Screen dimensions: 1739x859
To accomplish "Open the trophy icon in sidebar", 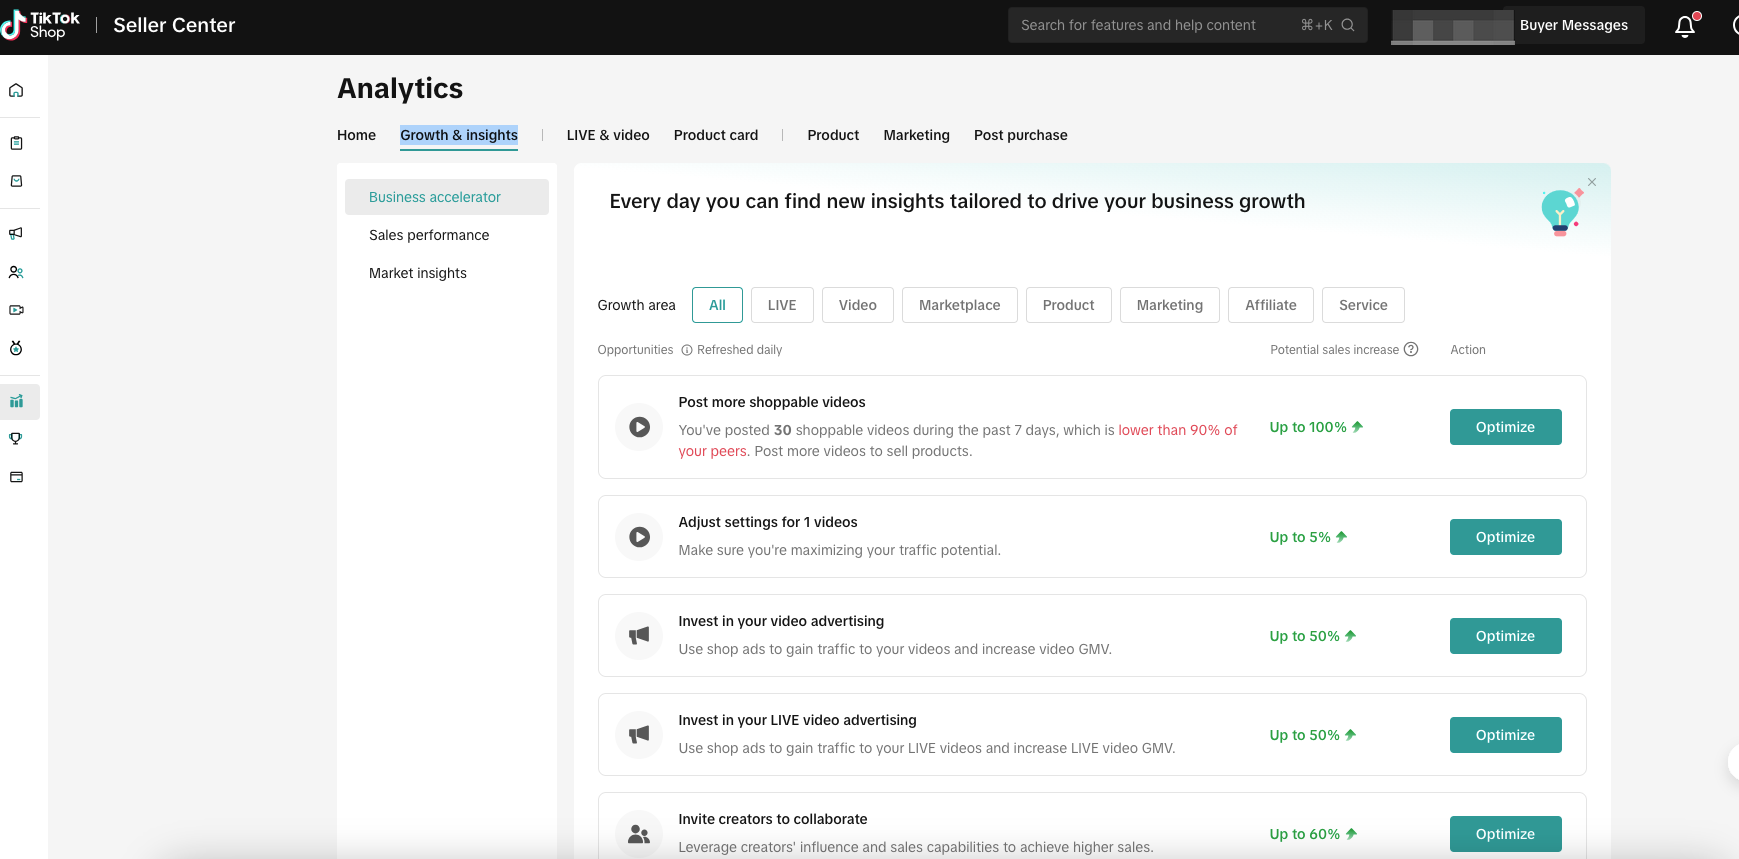I will coord(16,439).
